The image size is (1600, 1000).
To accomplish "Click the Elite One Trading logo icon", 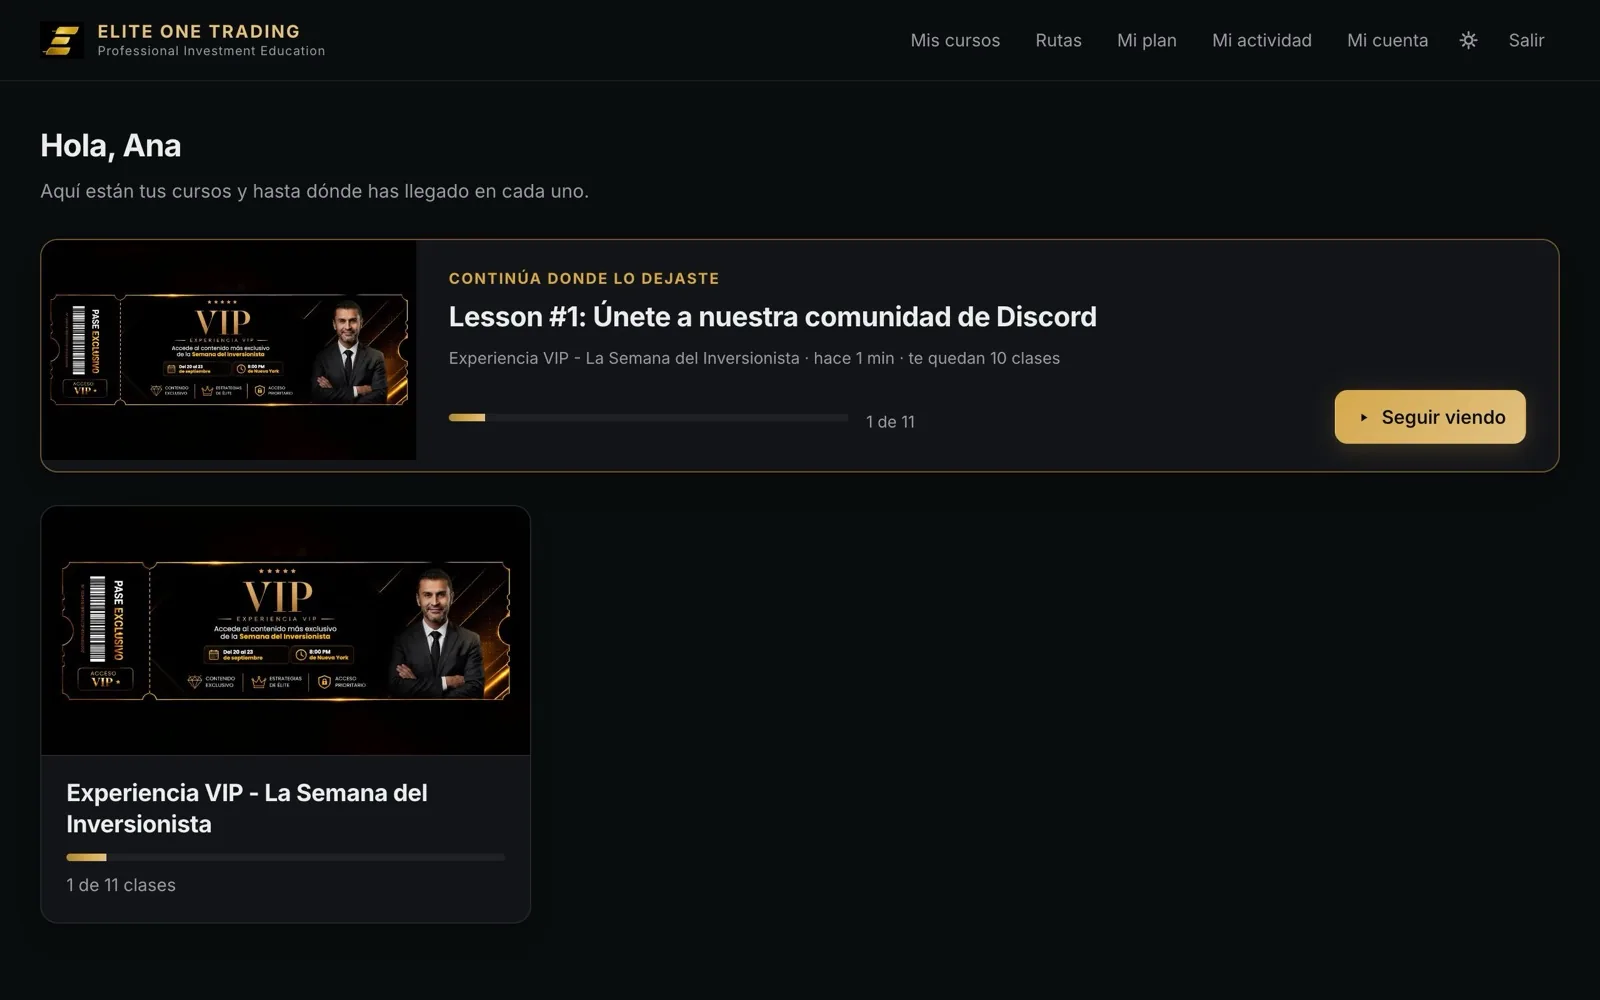I will [61, 40].
